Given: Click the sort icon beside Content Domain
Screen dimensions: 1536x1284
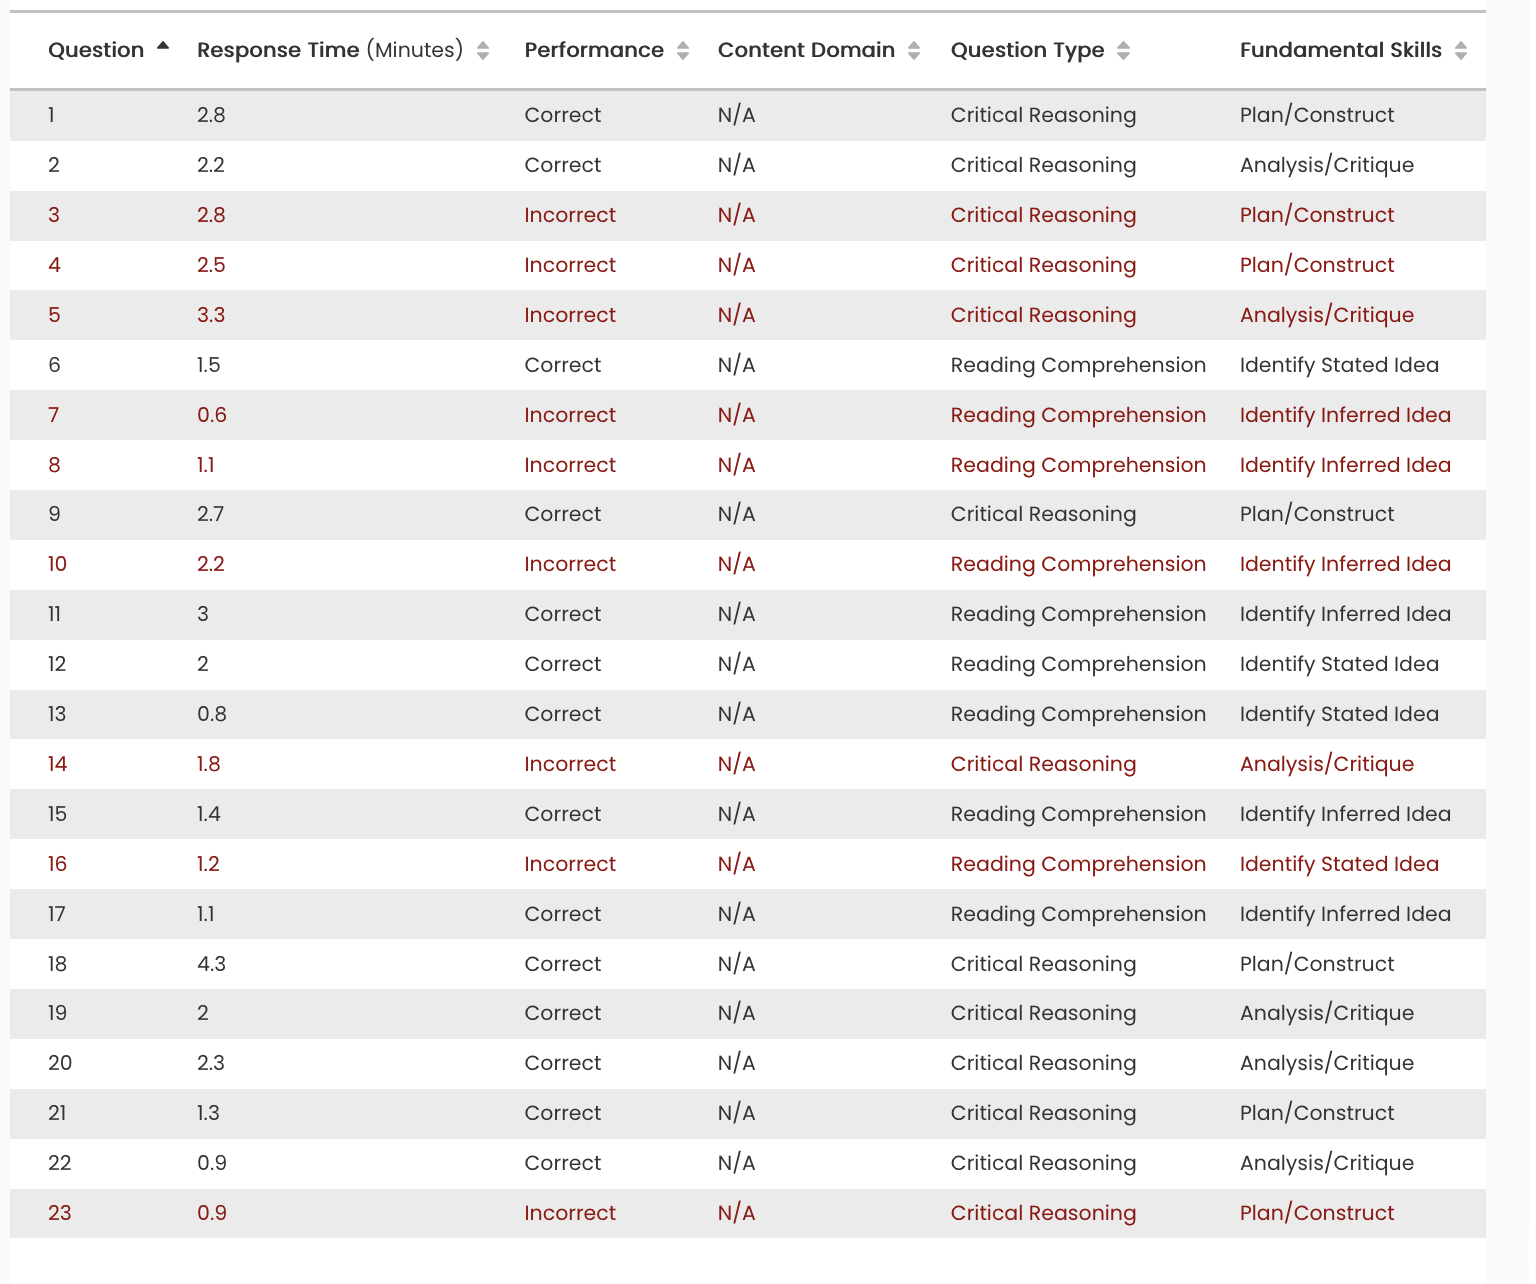Looking at the screenshot, I should click(x=913, y=49).
